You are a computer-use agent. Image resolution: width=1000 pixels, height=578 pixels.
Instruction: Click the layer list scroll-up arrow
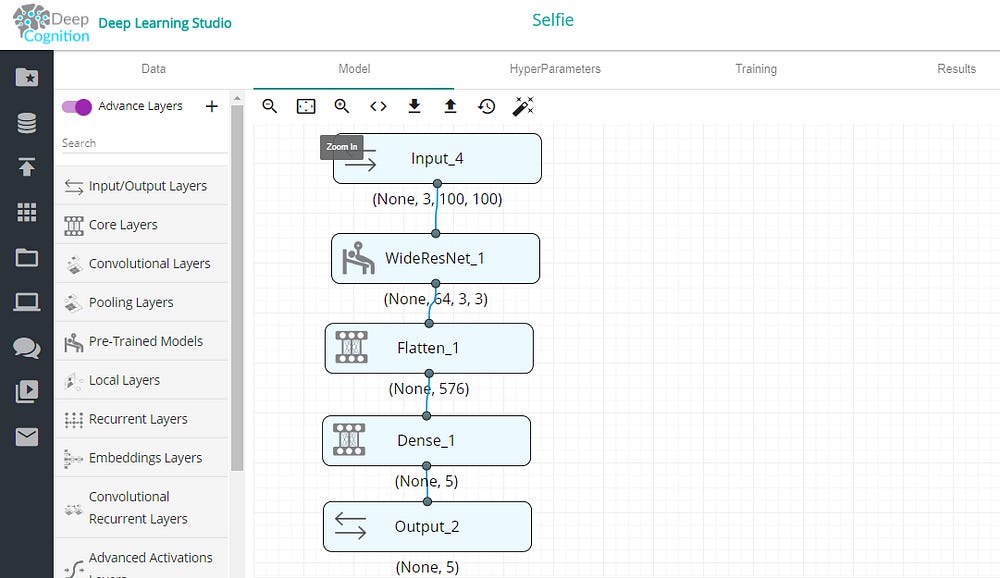pyautogui.click(x=237, y=98)
